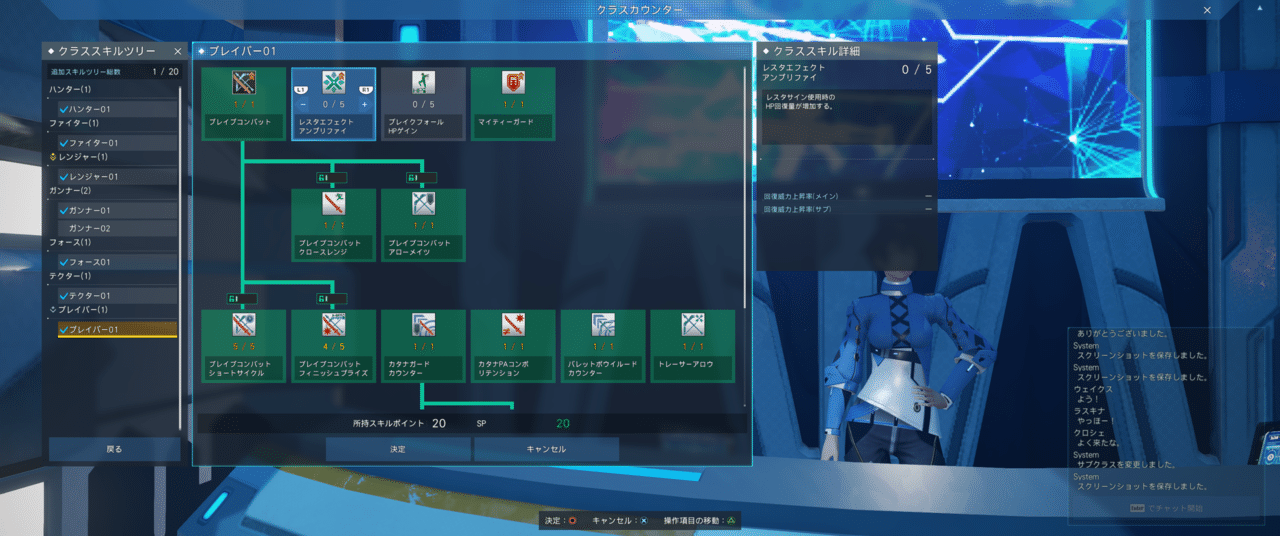This screenshot has height=536, width=1280.
Task: Close the クラススキルツリー panel
Action: tap(177, 51)
